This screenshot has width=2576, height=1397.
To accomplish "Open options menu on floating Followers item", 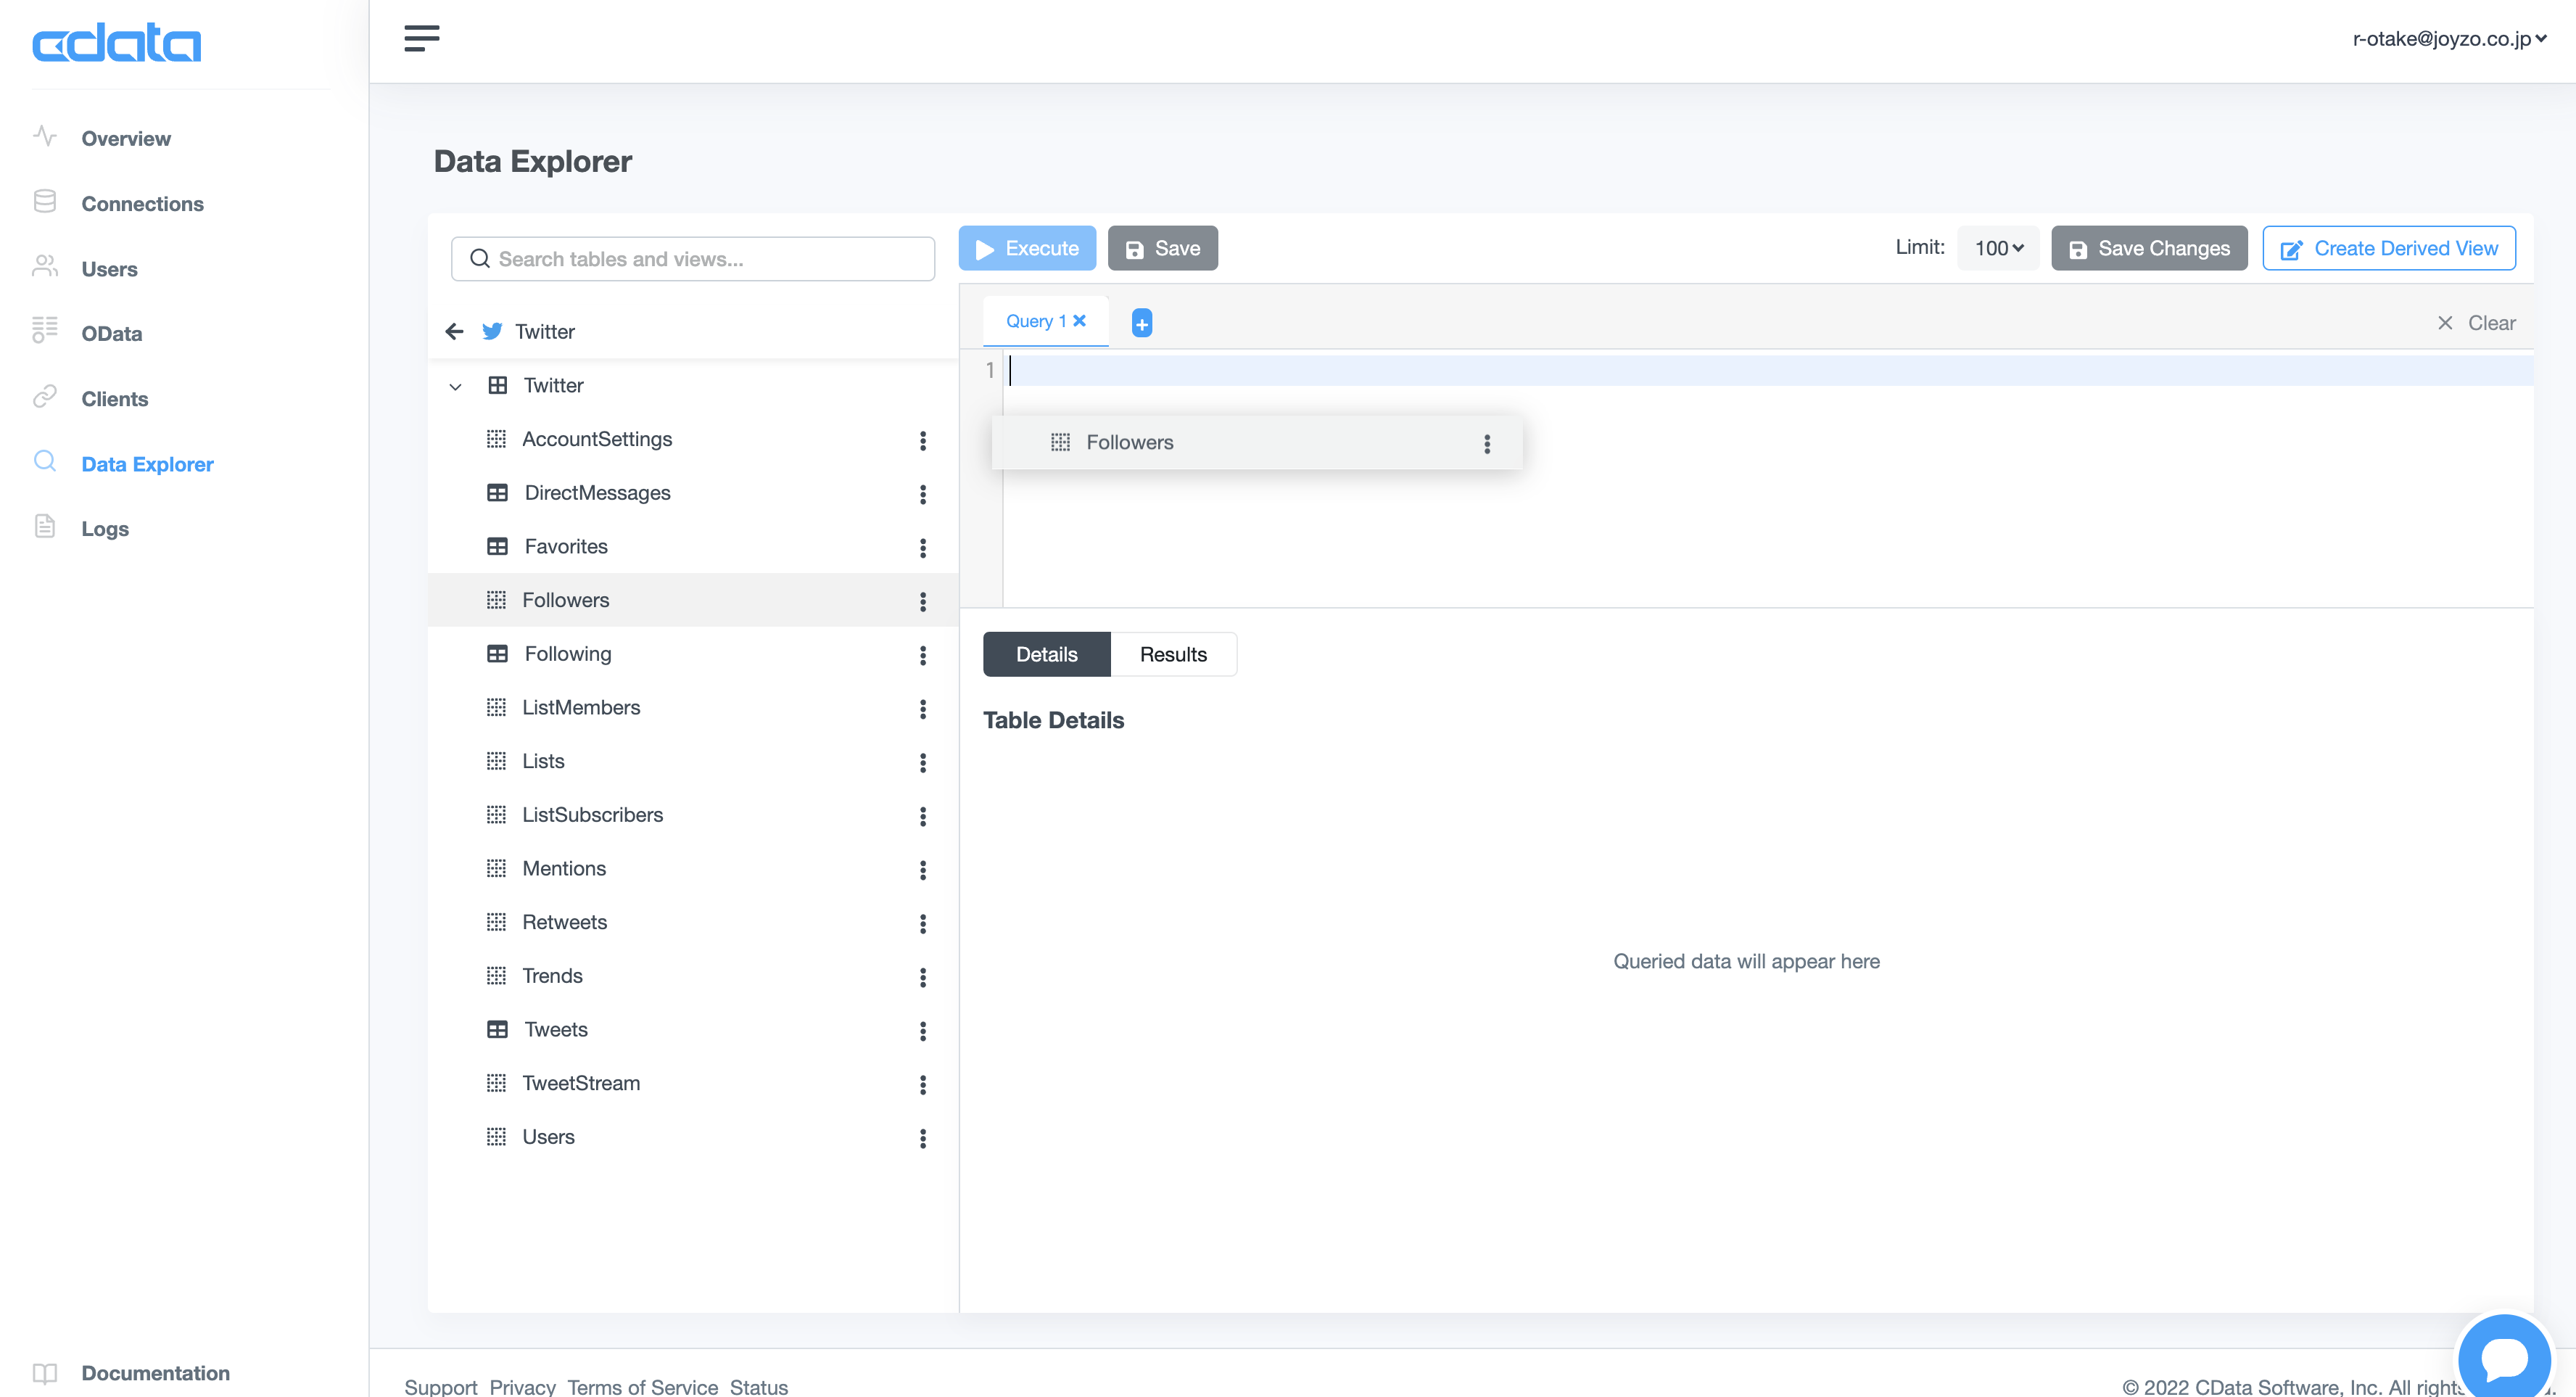I will click(x=1486, y=443).
